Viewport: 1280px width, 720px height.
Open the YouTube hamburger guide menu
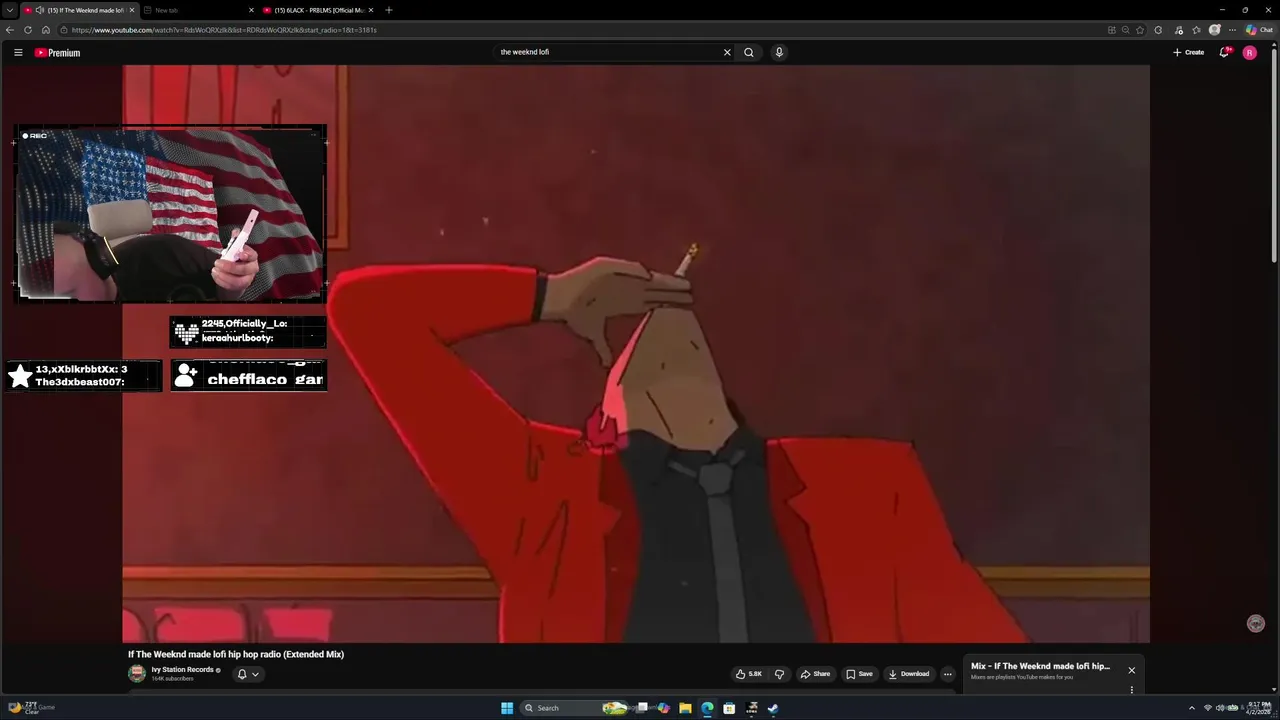[x=18, y=52]
